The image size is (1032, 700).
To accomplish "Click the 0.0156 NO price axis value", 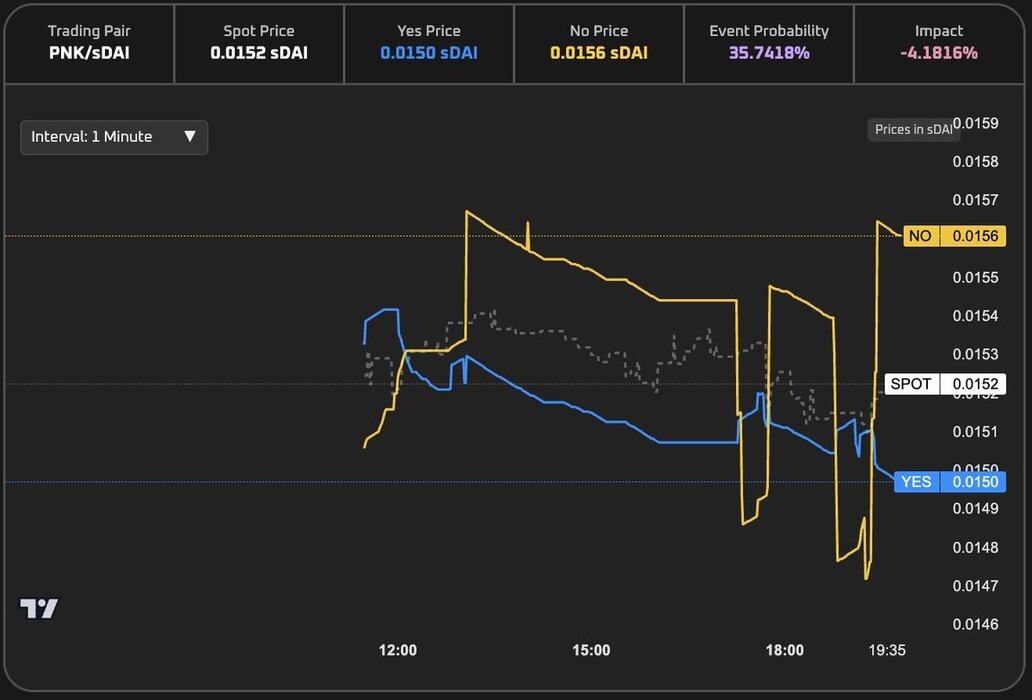I will (x=975, y=236).
